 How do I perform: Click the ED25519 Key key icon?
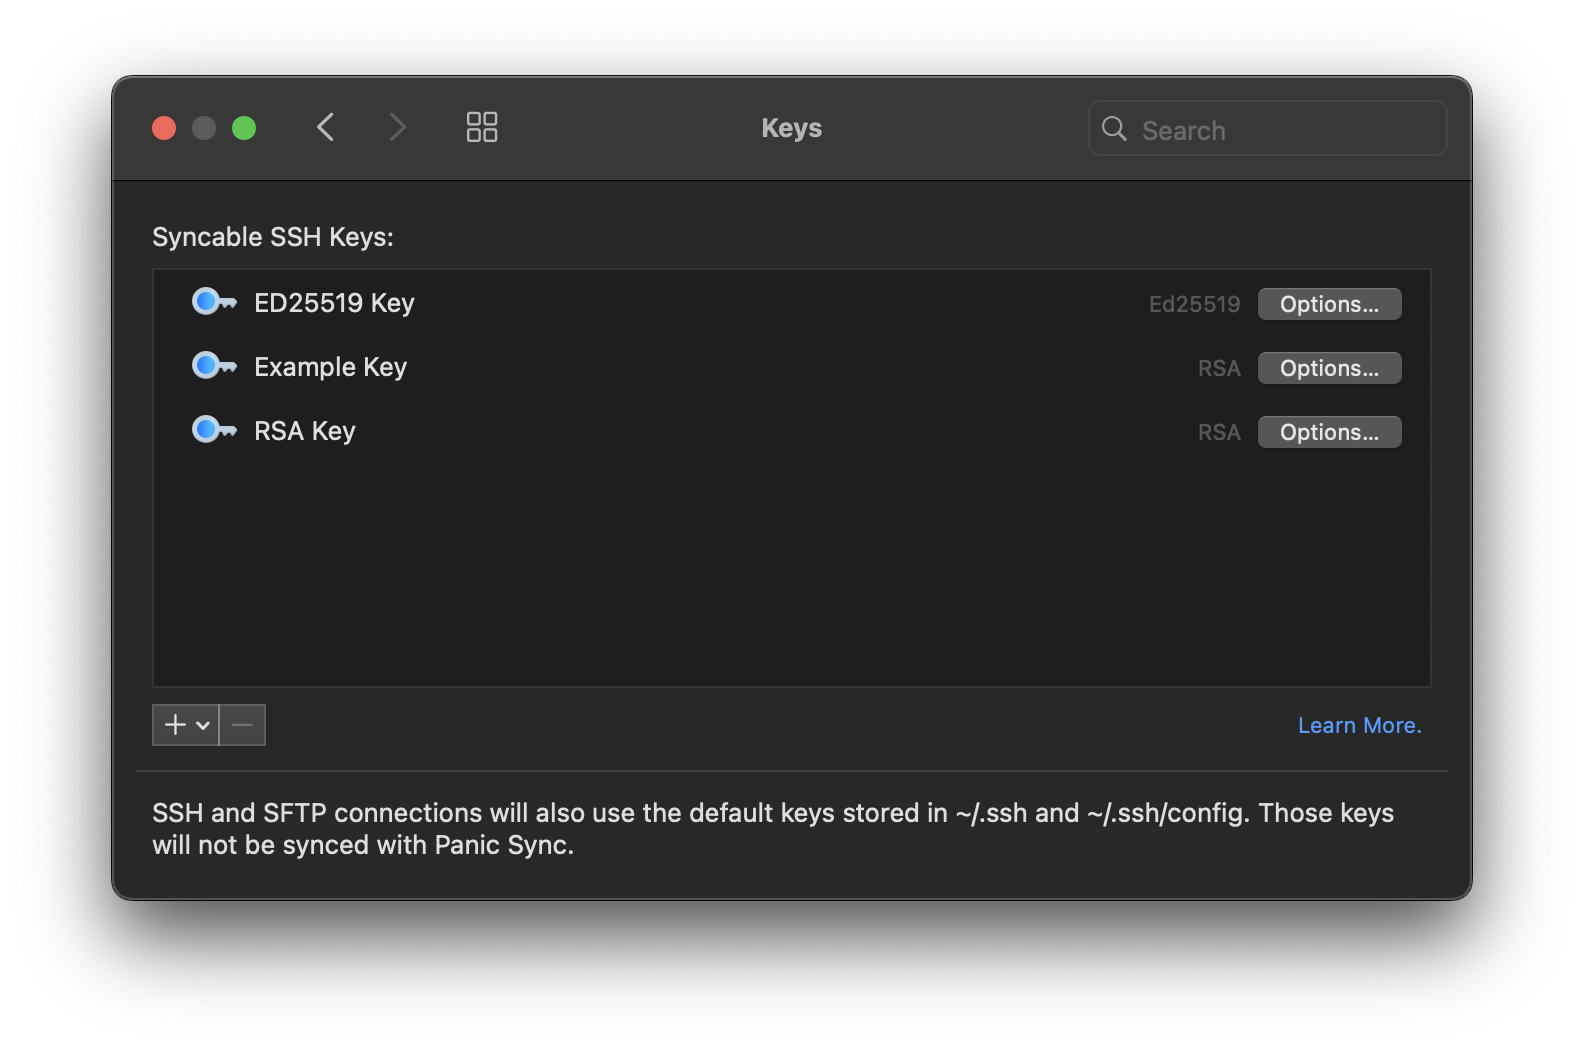(214, 302)
